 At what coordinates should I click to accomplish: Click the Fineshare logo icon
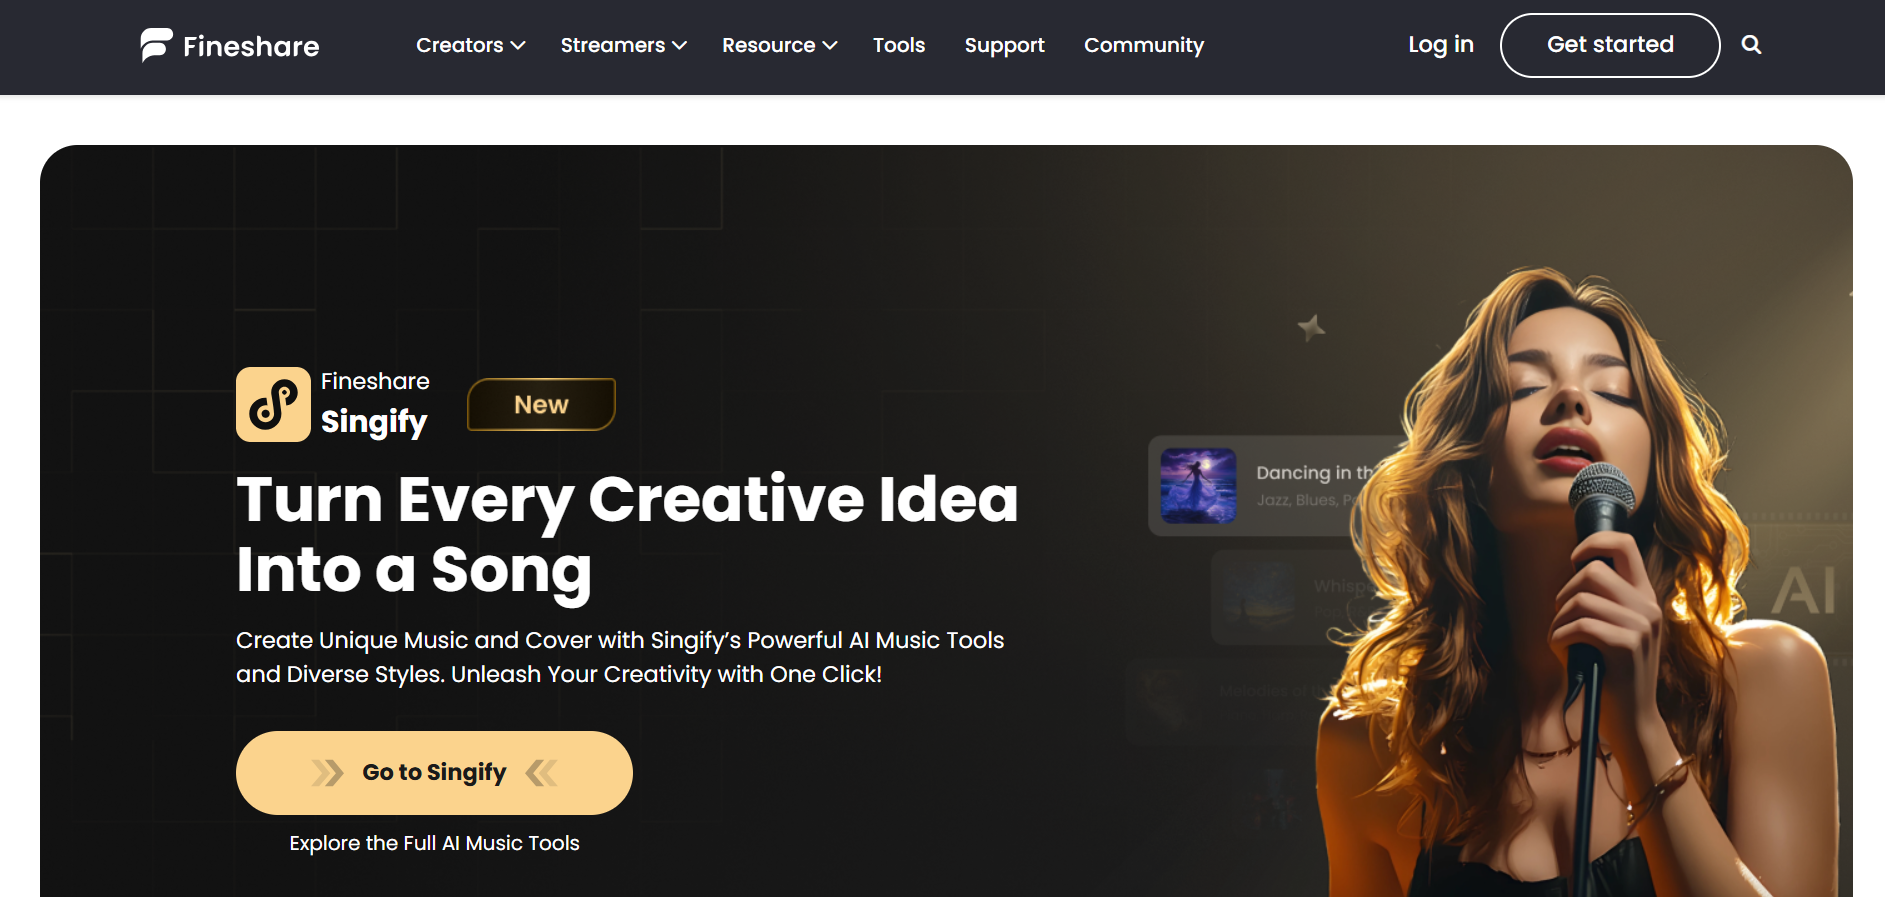(x=156, y=45)
